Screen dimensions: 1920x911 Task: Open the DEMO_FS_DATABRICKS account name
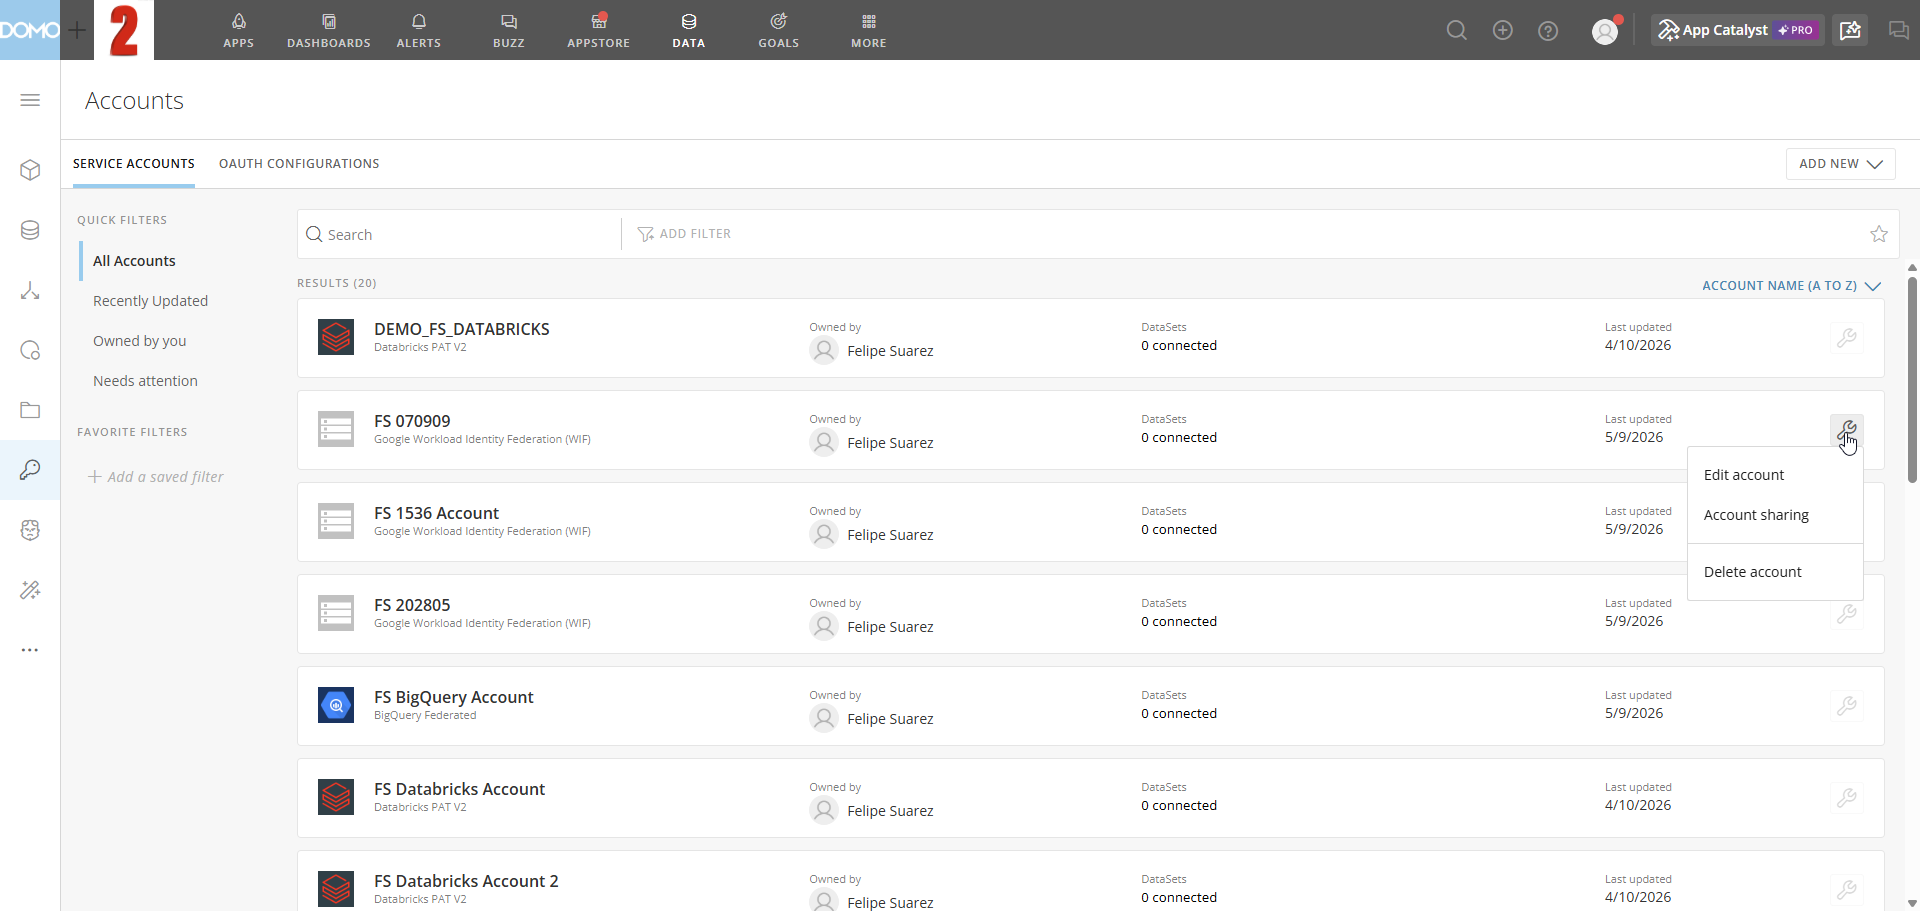coord(461,329)
